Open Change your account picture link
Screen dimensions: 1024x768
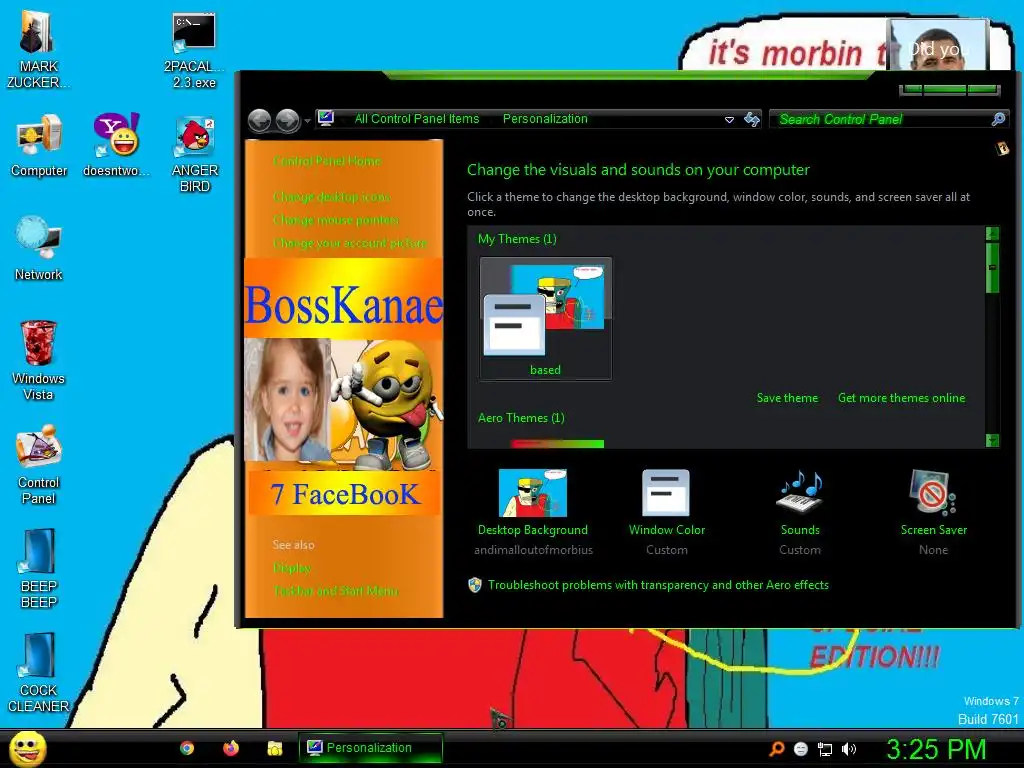coord(349,243)
